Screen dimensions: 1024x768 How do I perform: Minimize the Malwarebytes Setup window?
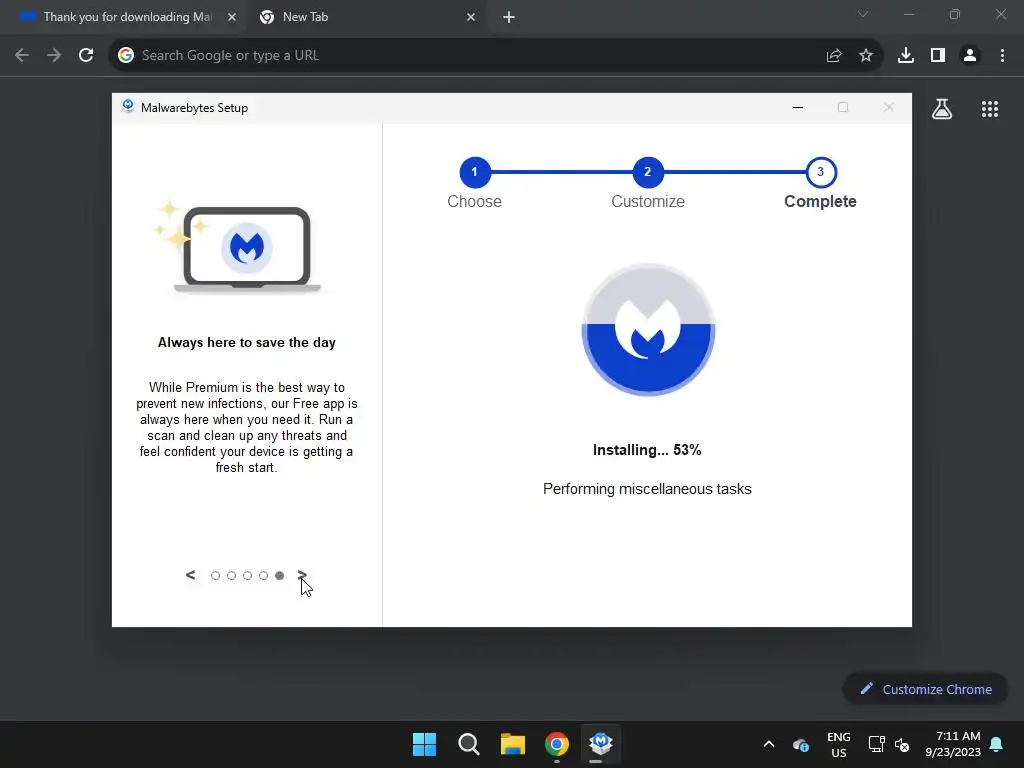797,107
